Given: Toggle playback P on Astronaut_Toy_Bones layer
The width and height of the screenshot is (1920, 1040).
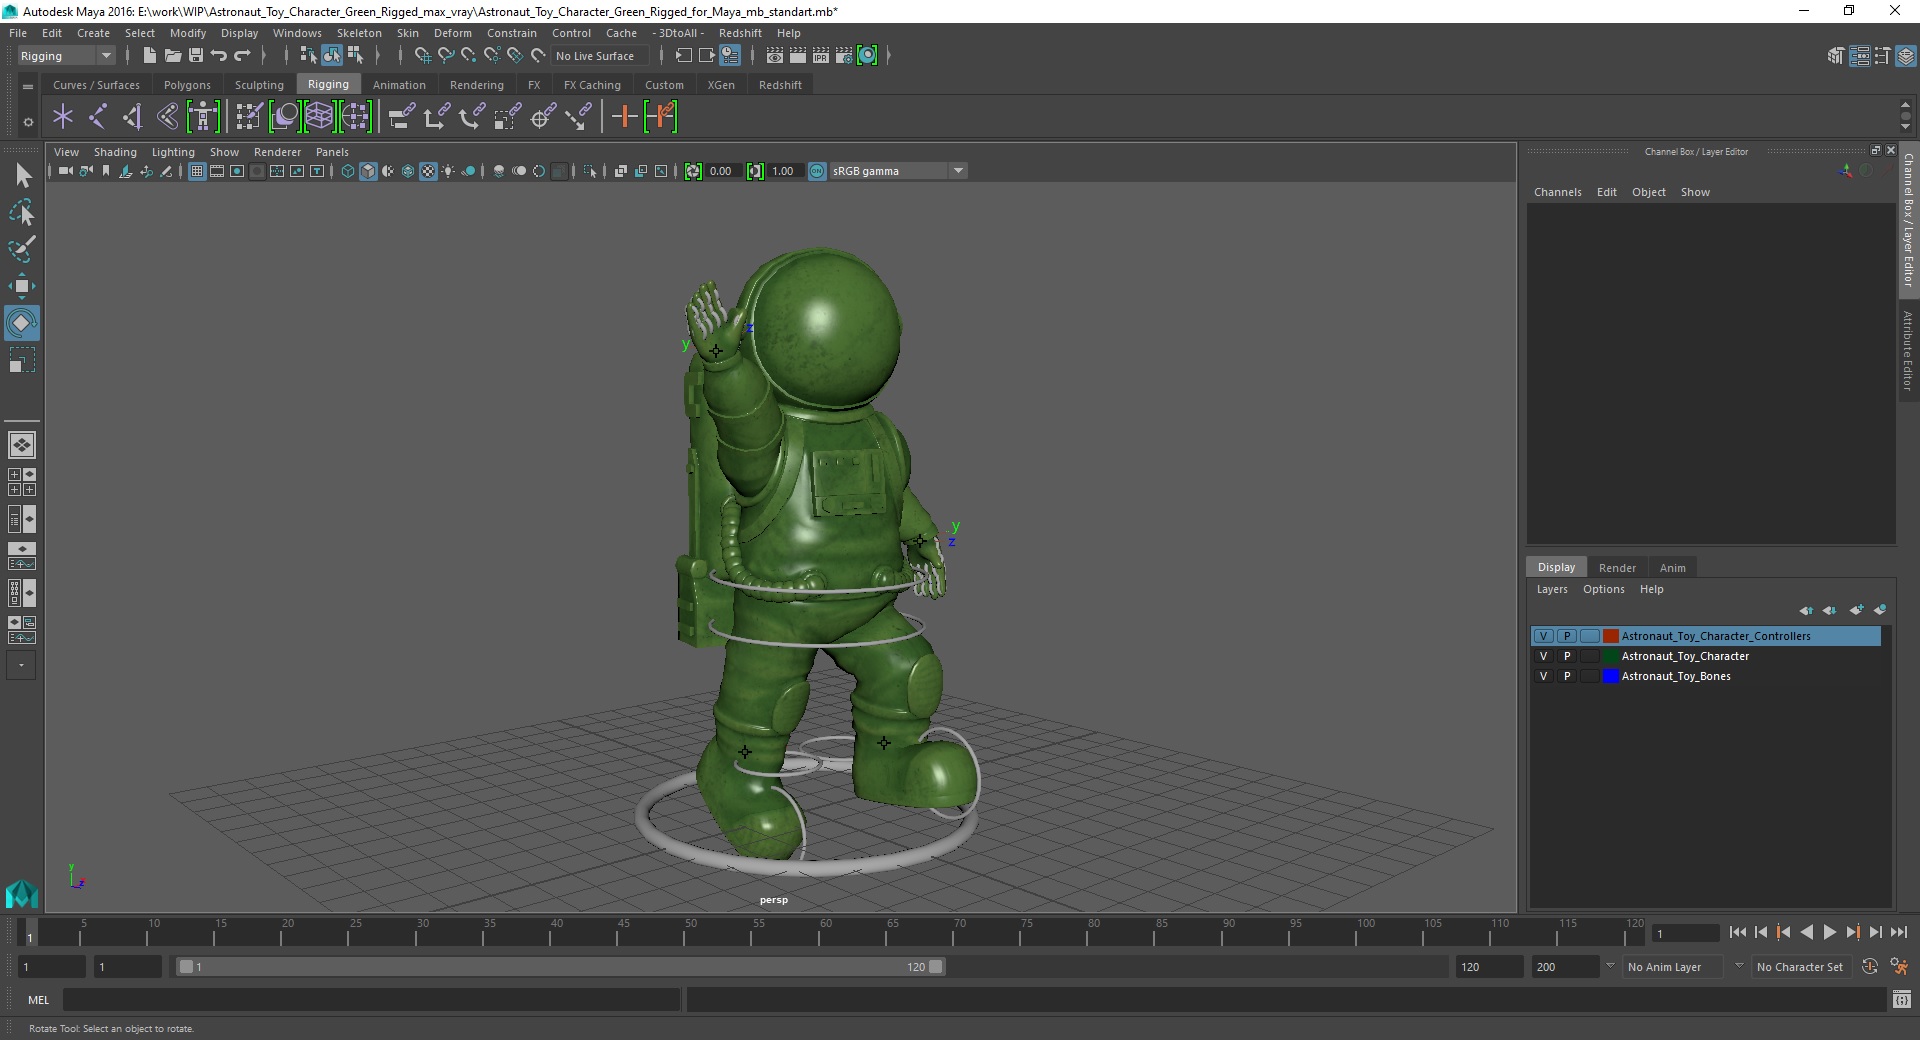Looking at the screenshot, I should click(1567, 676).
